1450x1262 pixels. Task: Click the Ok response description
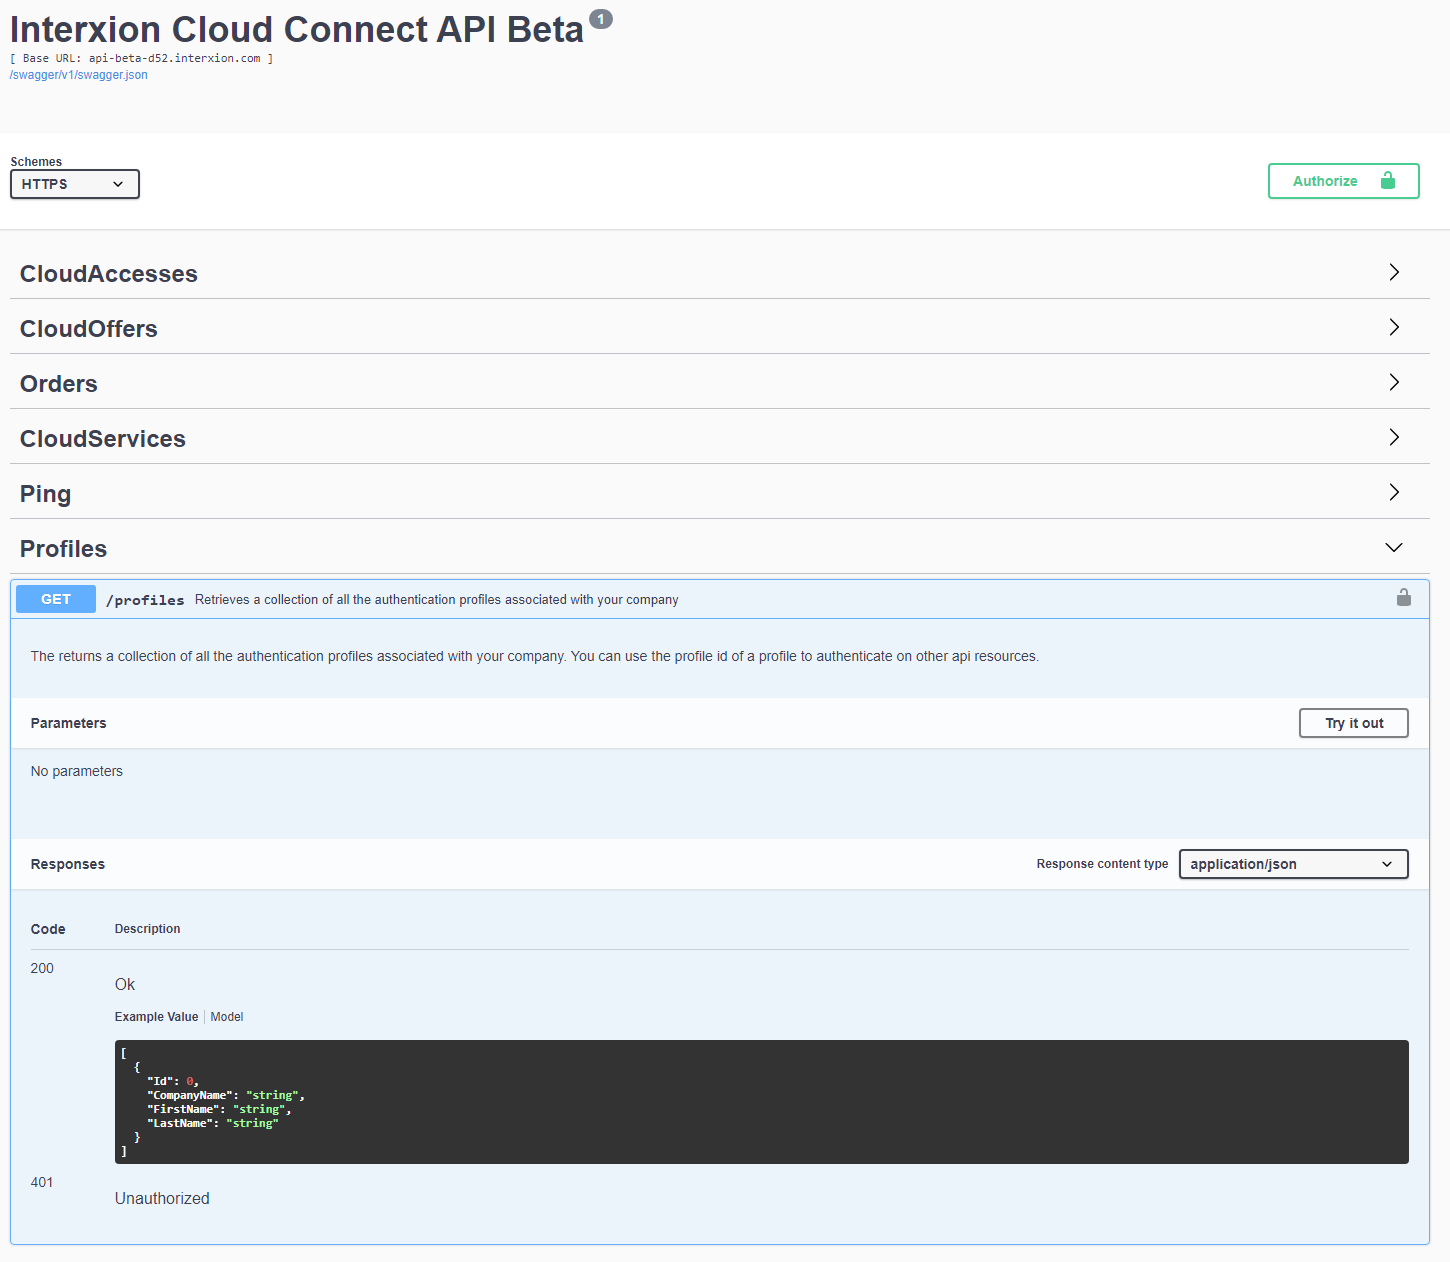(x=125, y=984)
